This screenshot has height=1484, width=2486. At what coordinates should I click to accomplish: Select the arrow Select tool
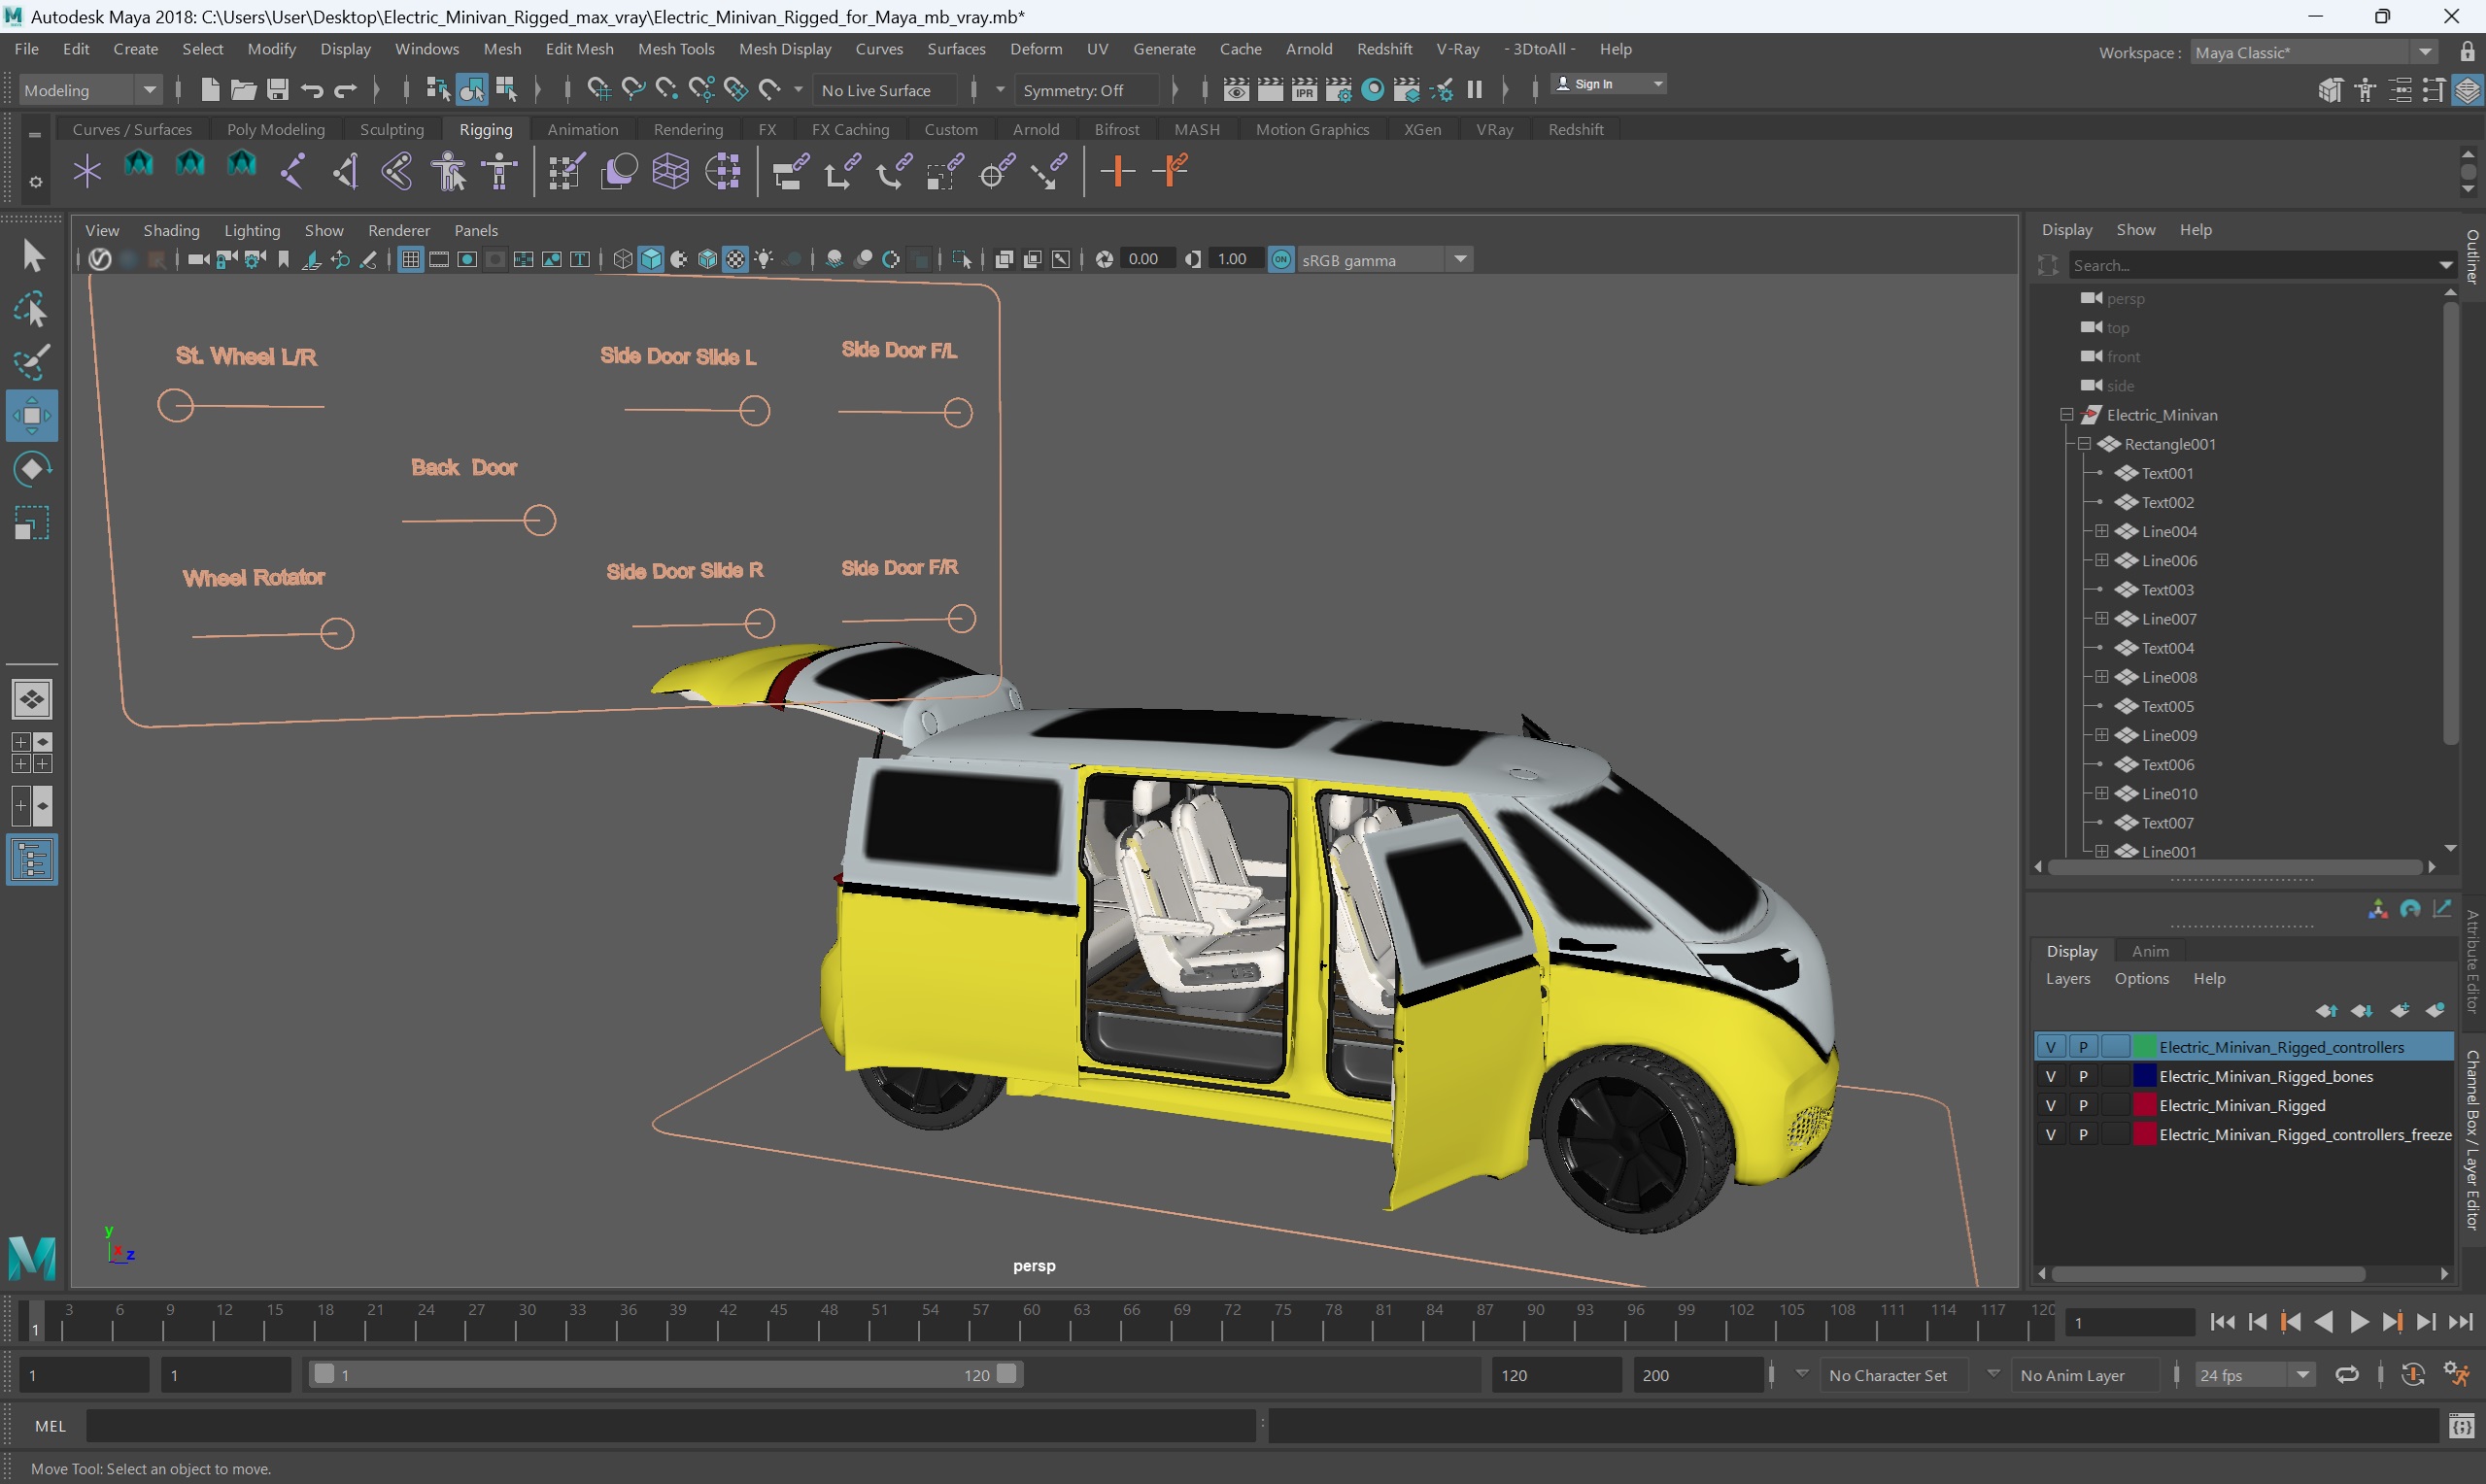tap(32, 256)
